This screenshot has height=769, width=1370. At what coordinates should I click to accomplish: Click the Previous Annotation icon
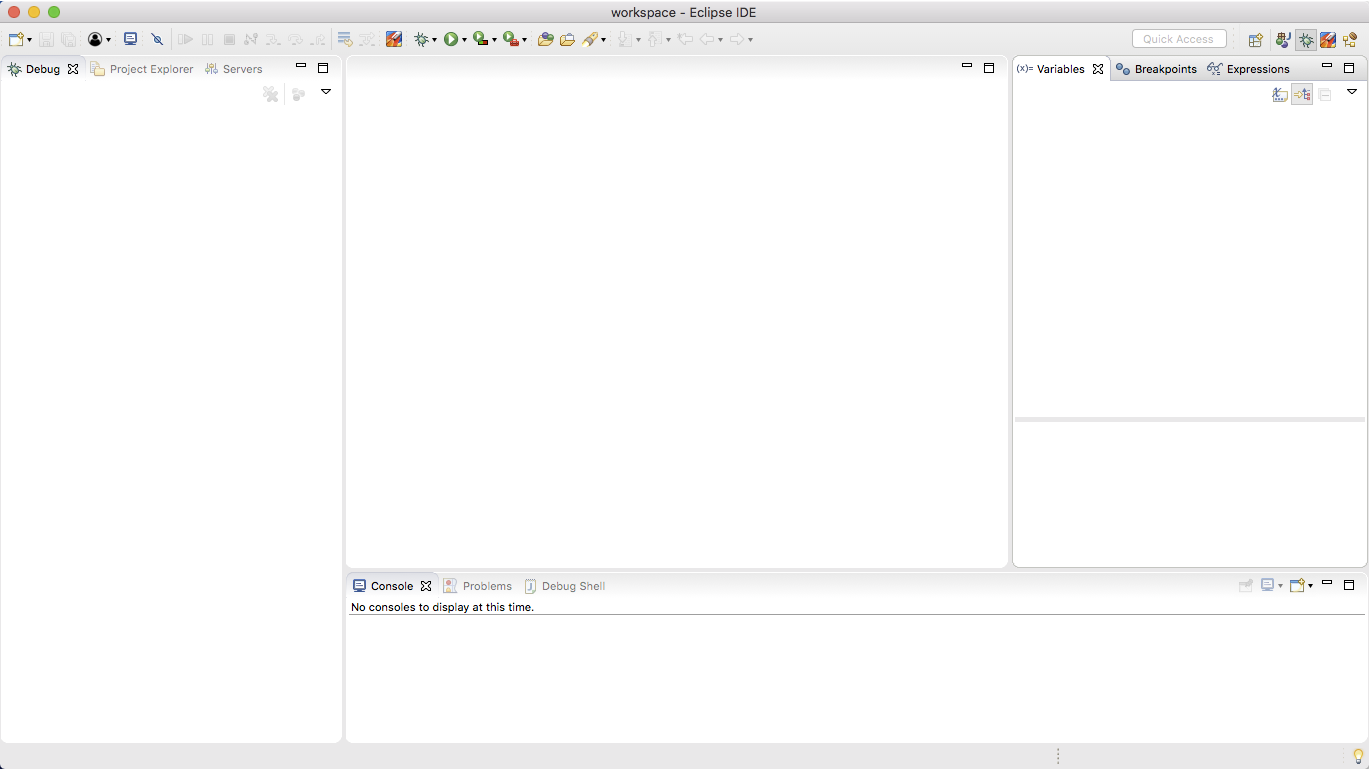(x=655, y=39)
